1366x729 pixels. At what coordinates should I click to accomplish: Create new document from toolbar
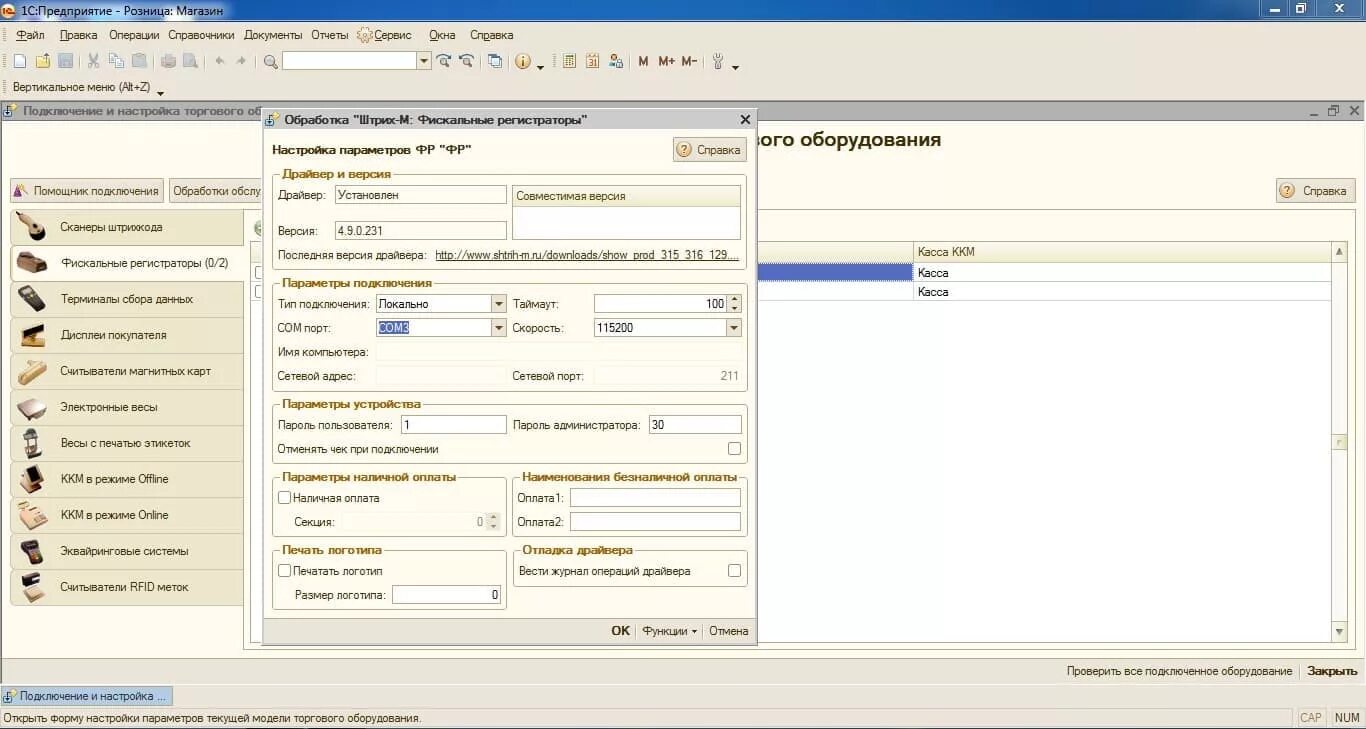point(19,61)
